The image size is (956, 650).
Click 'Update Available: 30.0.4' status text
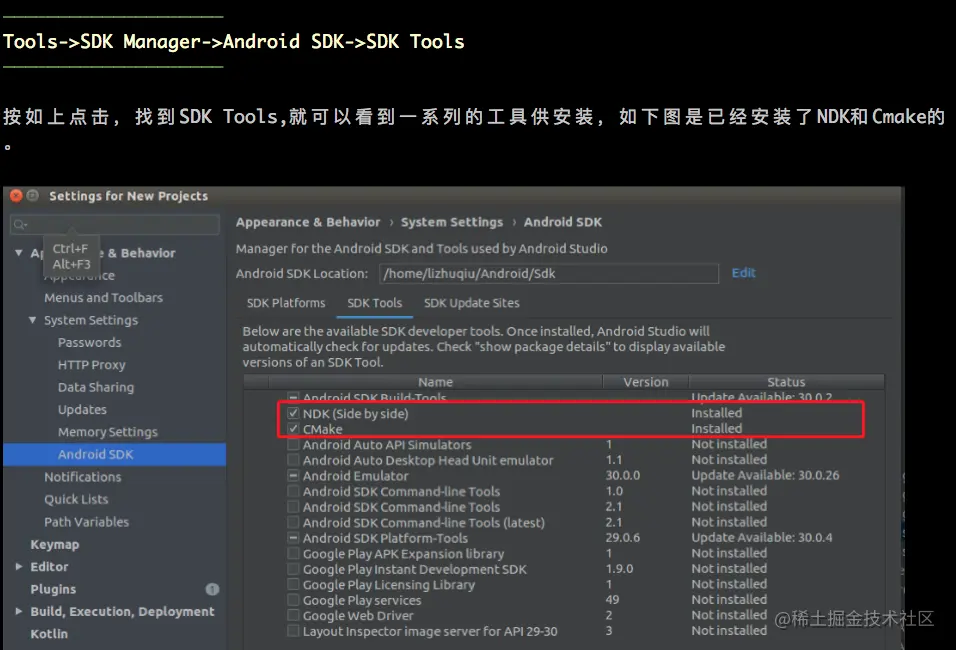coord(762,537)
